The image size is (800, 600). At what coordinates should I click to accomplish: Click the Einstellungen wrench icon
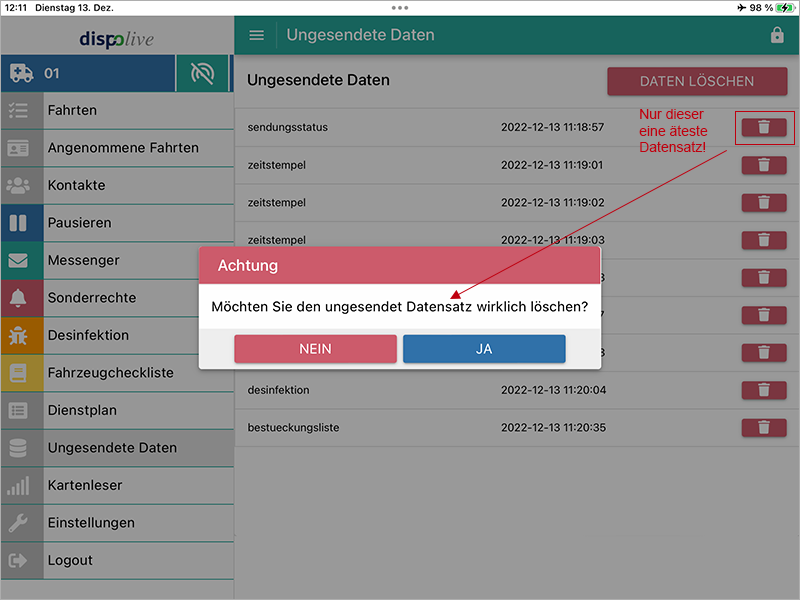[x=18, y=523]
